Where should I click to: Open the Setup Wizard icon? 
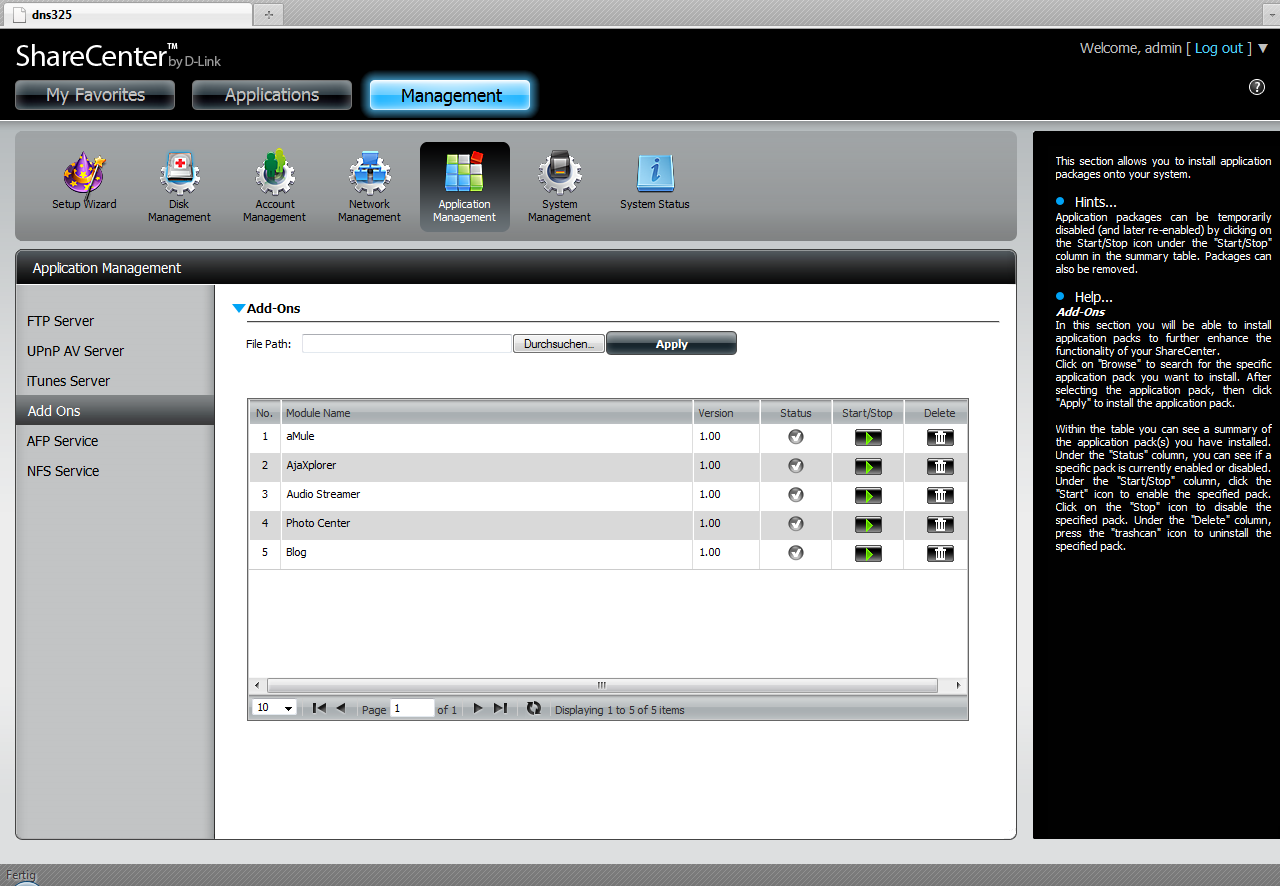coord(84,178)
